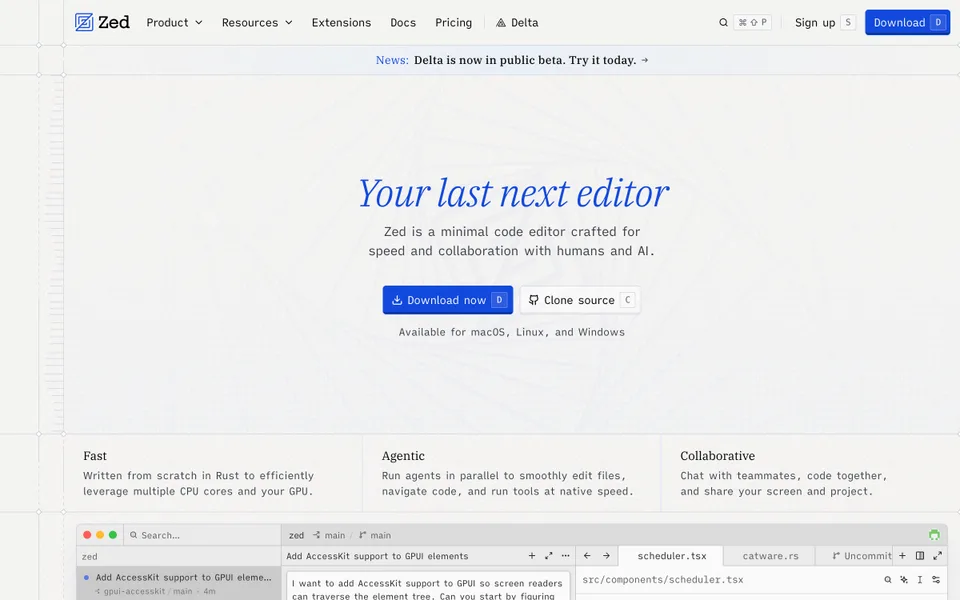Select the 'Add AccessKit support to GPUI eleme...' thread row
960x600 pixels.
[x=179, y=583]
